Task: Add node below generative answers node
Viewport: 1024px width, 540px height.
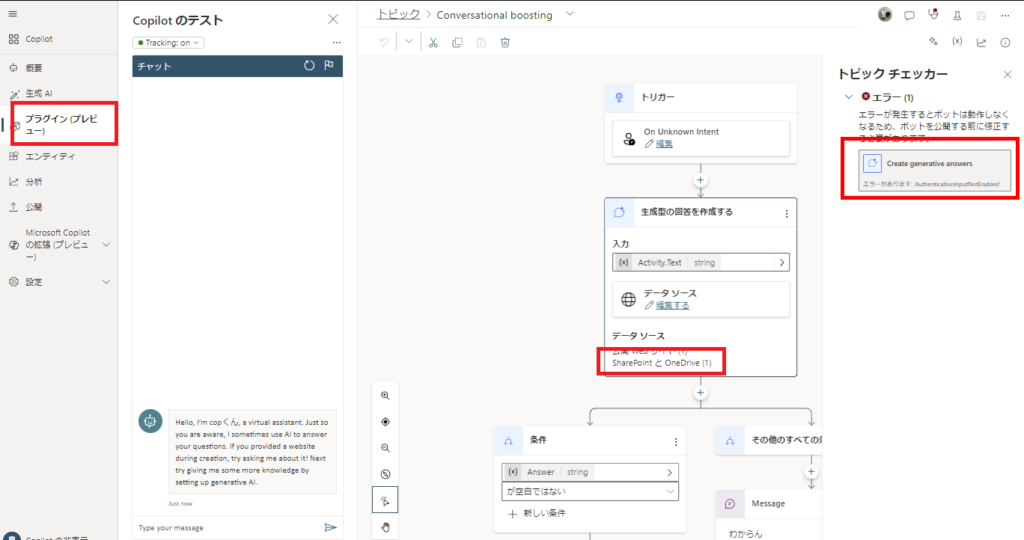Action: [700, 392]
